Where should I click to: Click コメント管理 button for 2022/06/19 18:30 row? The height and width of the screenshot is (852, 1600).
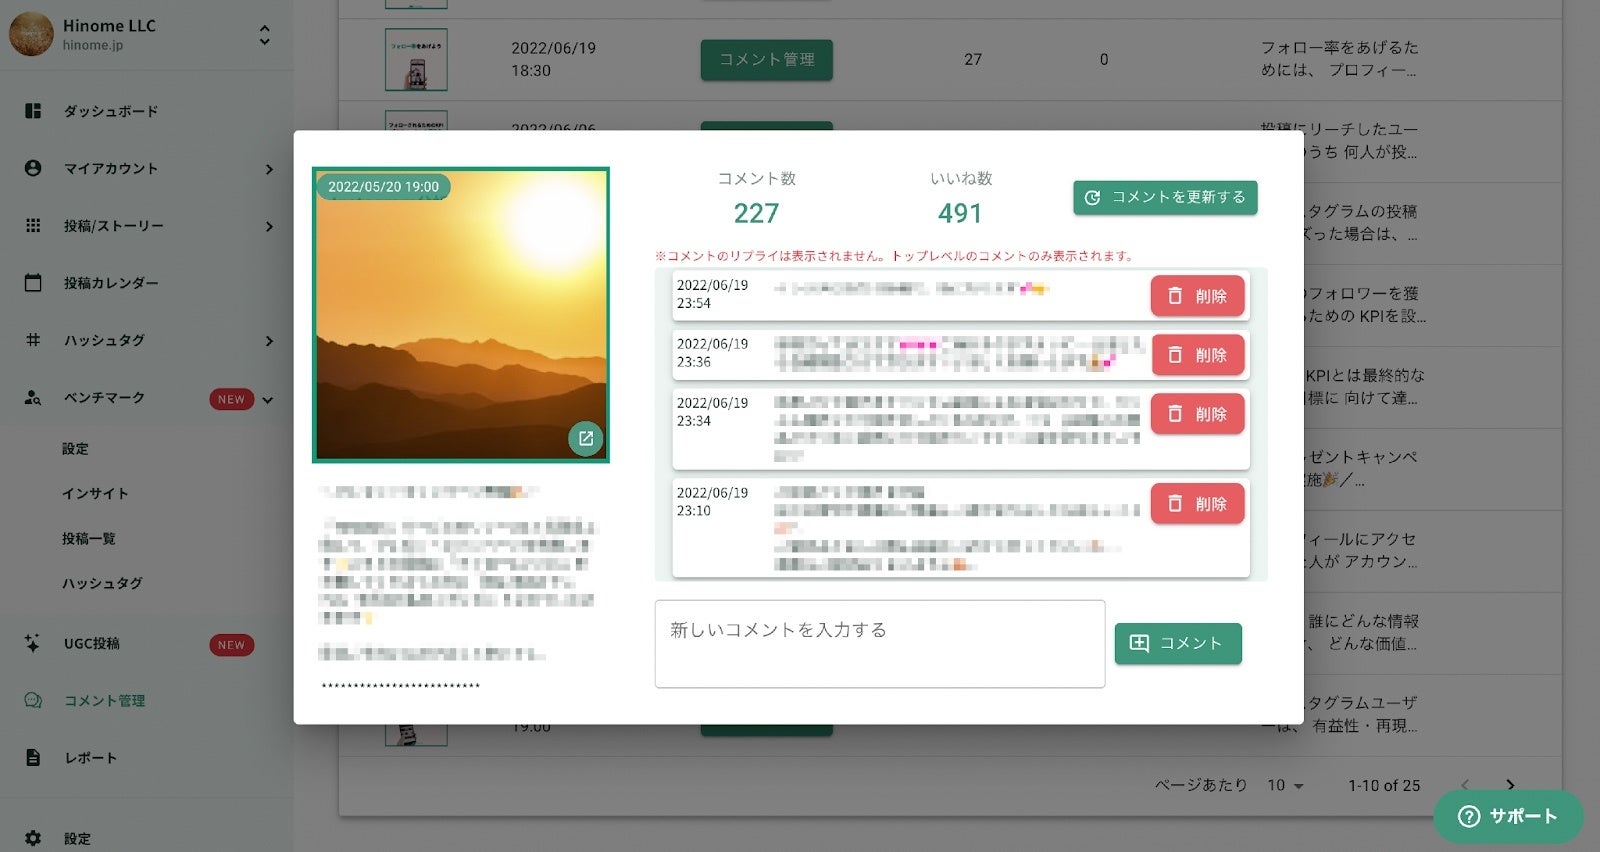(x=767, y=59)
